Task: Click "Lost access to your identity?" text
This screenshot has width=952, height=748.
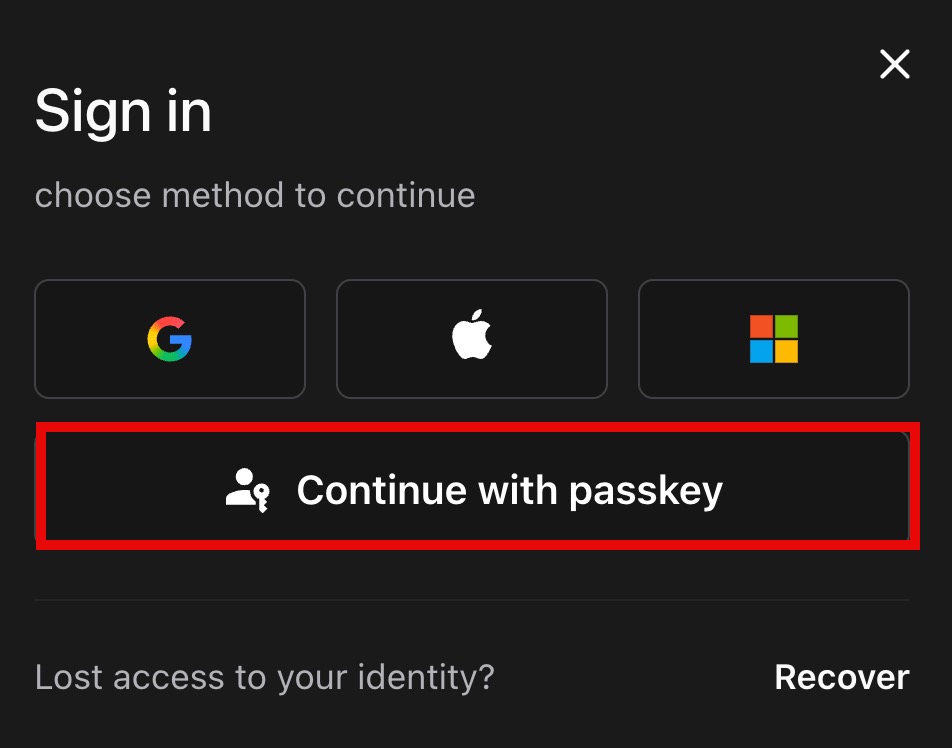Action: coord(265,677)
